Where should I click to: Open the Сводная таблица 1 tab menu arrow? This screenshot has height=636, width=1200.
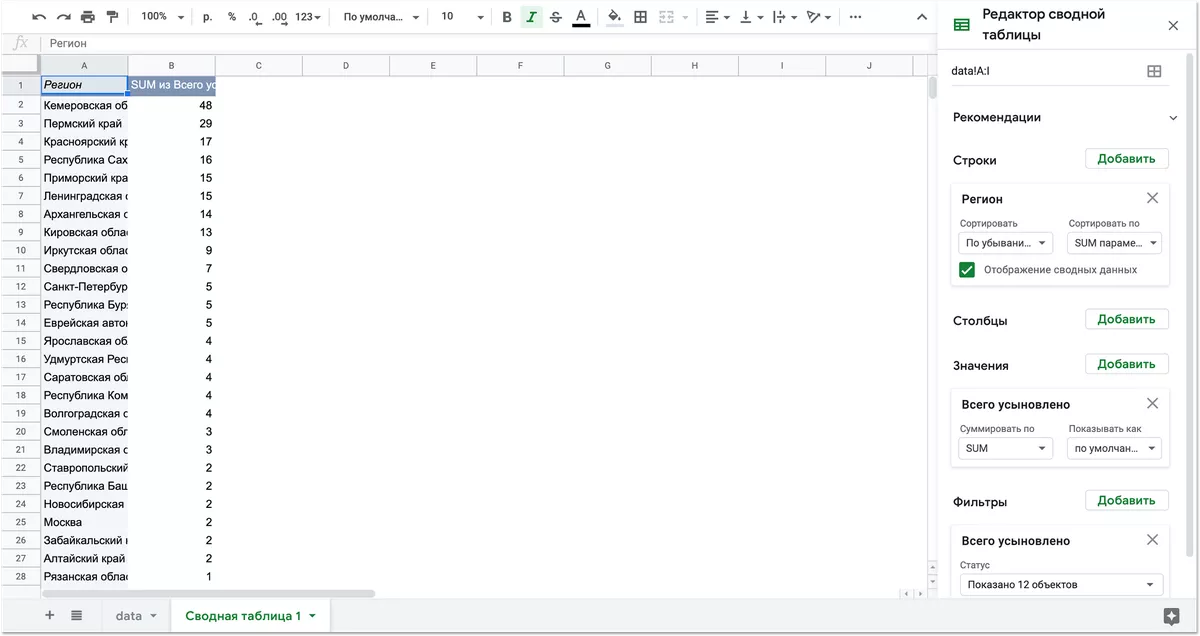(312, 616)
